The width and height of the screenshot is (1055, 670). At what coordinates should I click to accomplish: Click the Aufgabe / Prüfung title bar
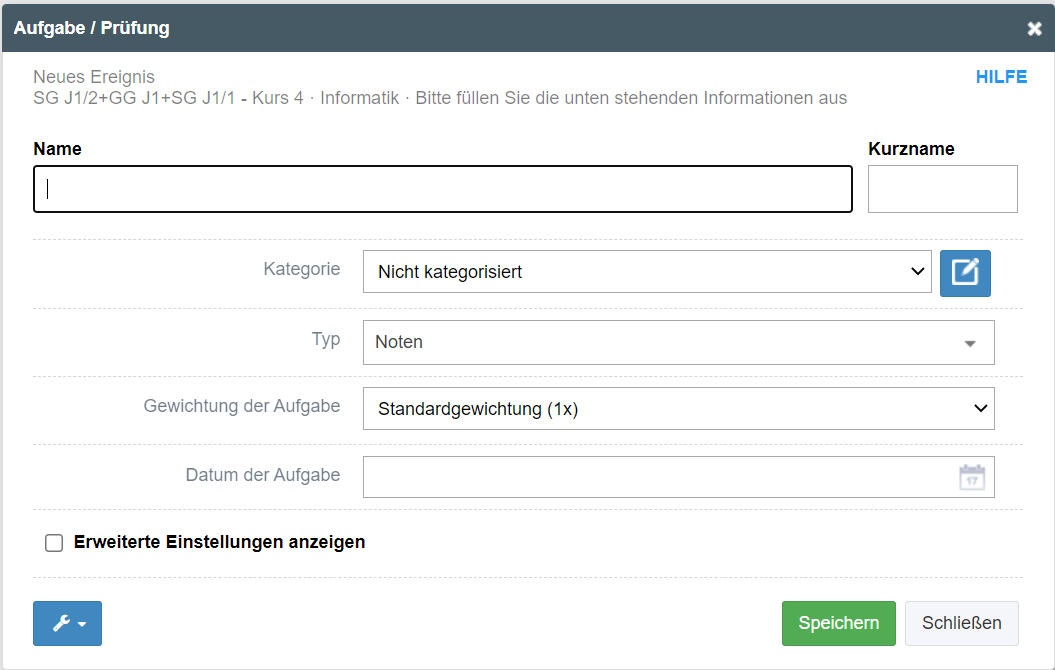pyautogui.click(x=90, y=27)
